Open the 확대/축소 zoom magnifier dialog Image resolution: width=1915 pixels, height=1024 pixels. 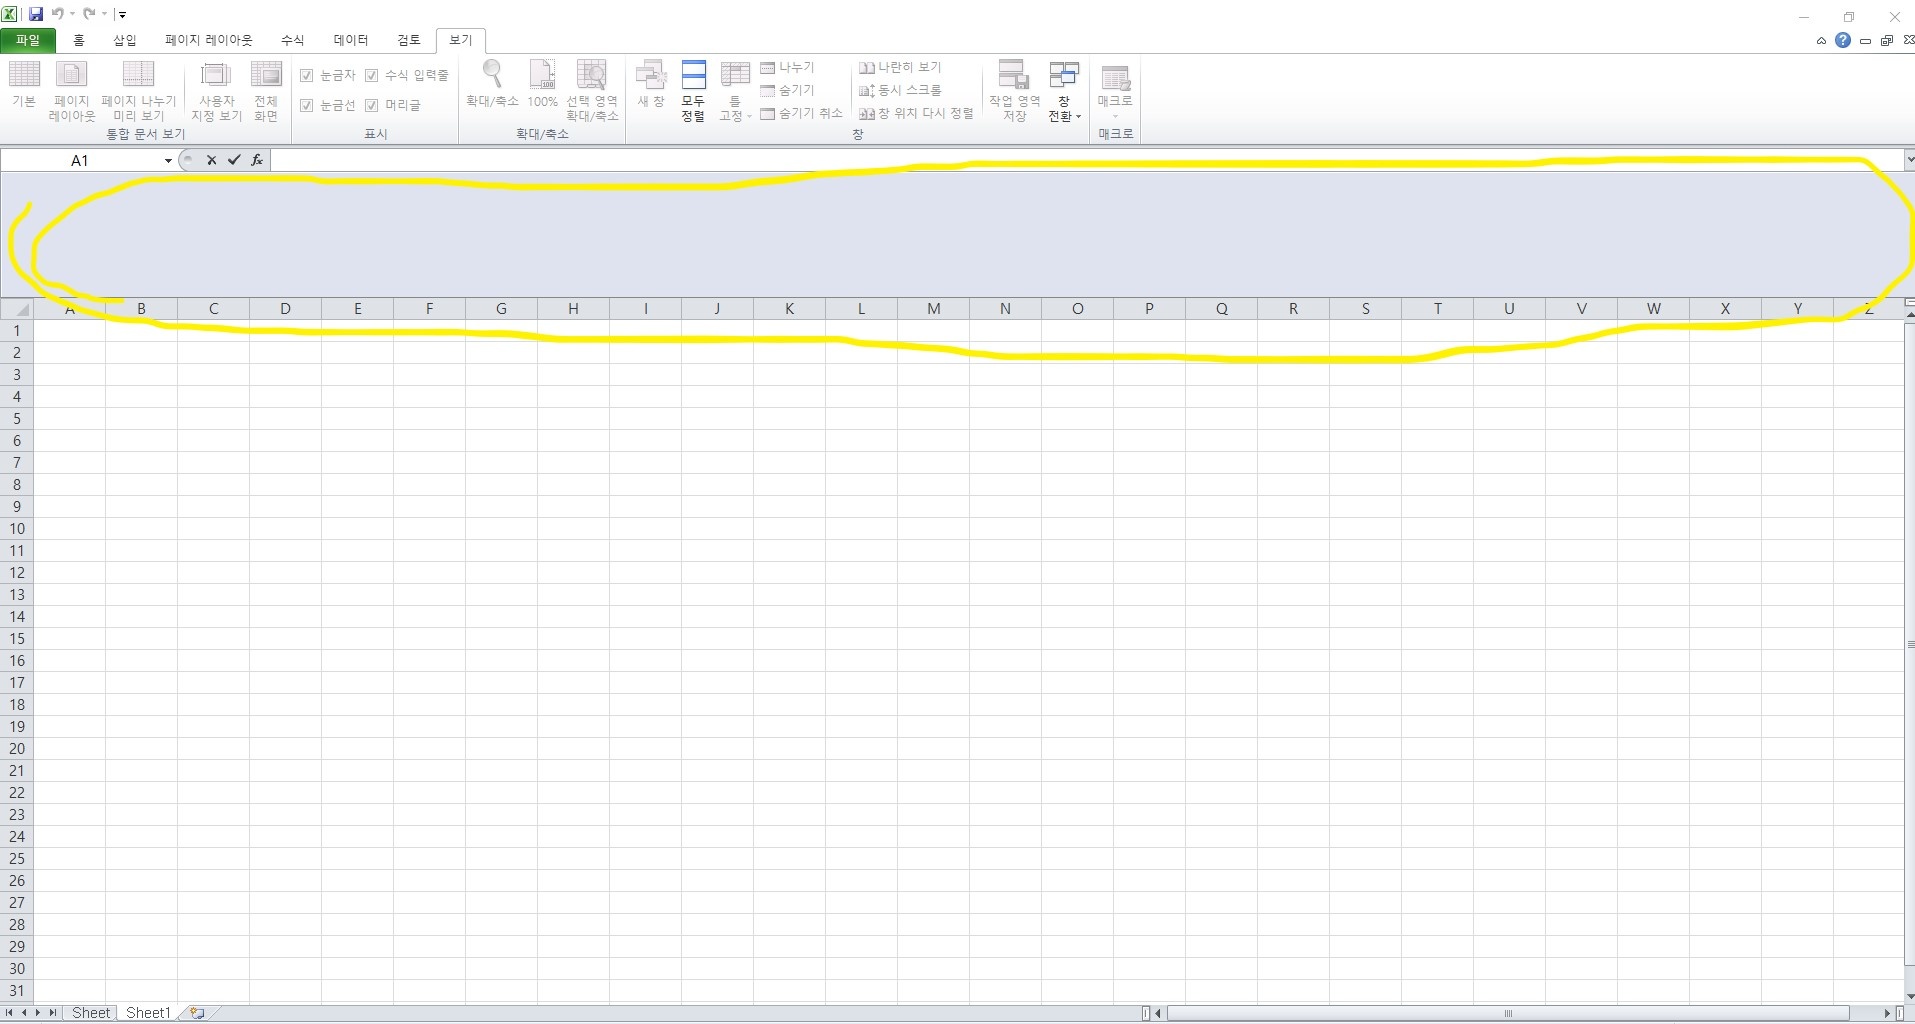(492, 84)
